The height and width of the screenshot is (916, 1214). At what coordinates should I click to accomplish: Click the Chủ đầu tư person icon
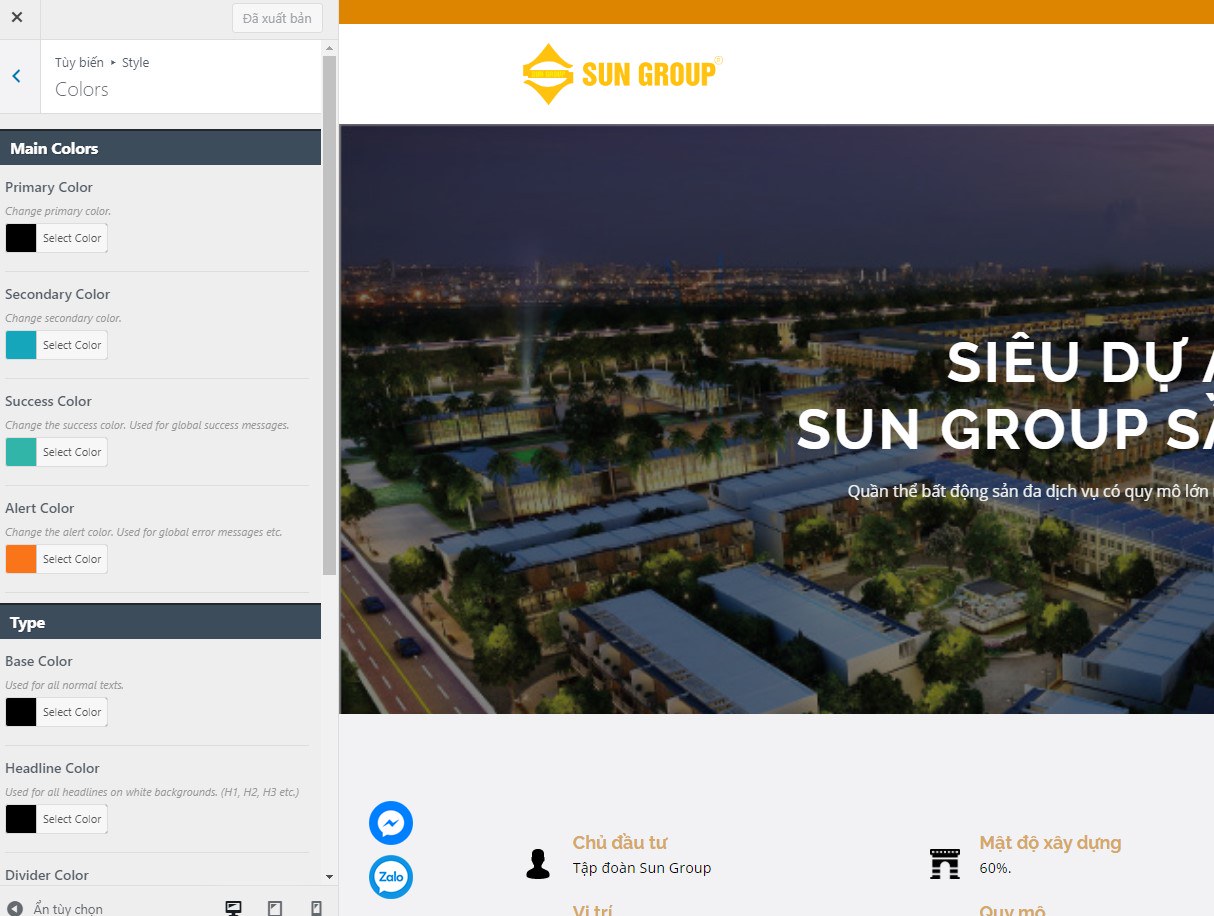pos(538,863)
